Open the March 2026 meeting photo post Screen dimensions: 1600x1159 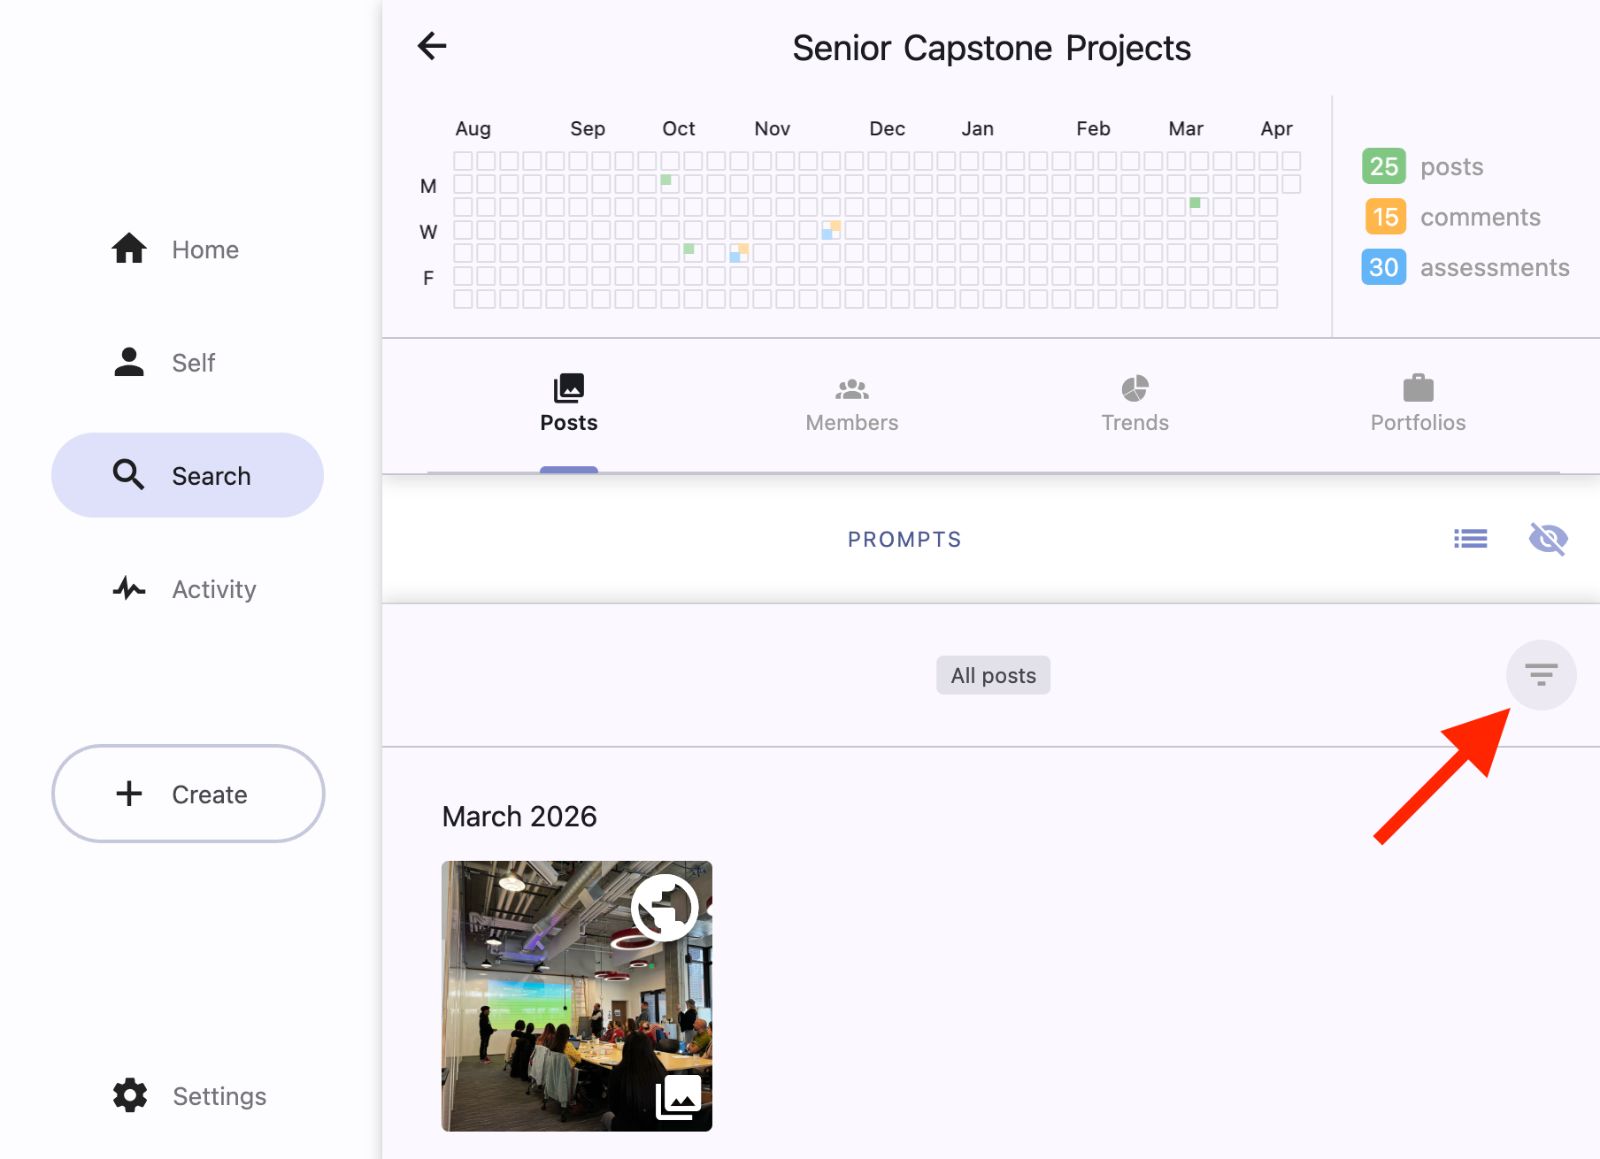(576, 996)
